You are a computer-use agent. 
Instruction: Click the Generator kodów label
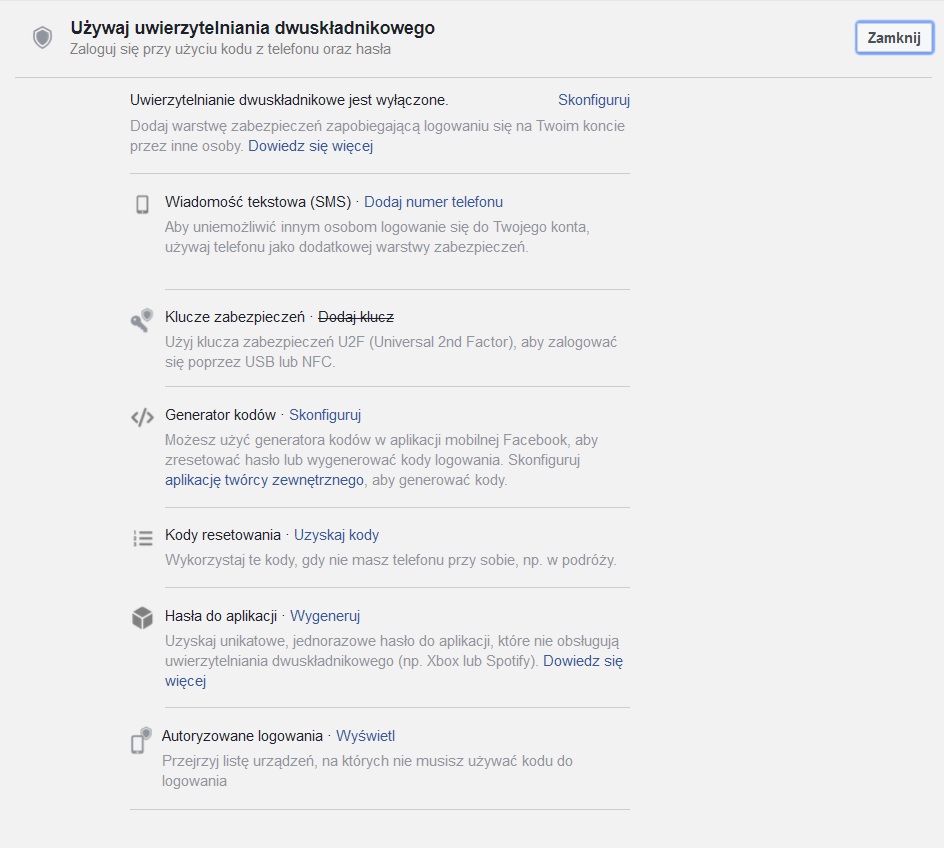[220, 415]
